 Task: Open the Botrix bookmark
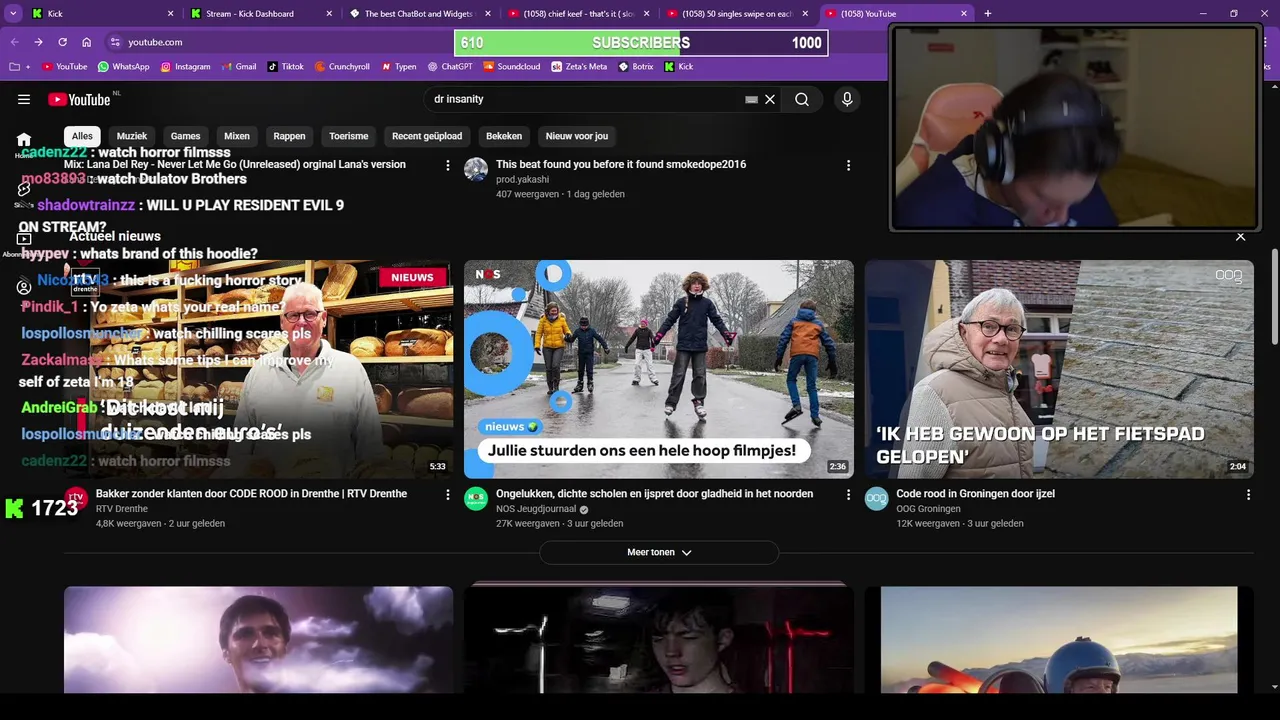(x=635, y=67)
